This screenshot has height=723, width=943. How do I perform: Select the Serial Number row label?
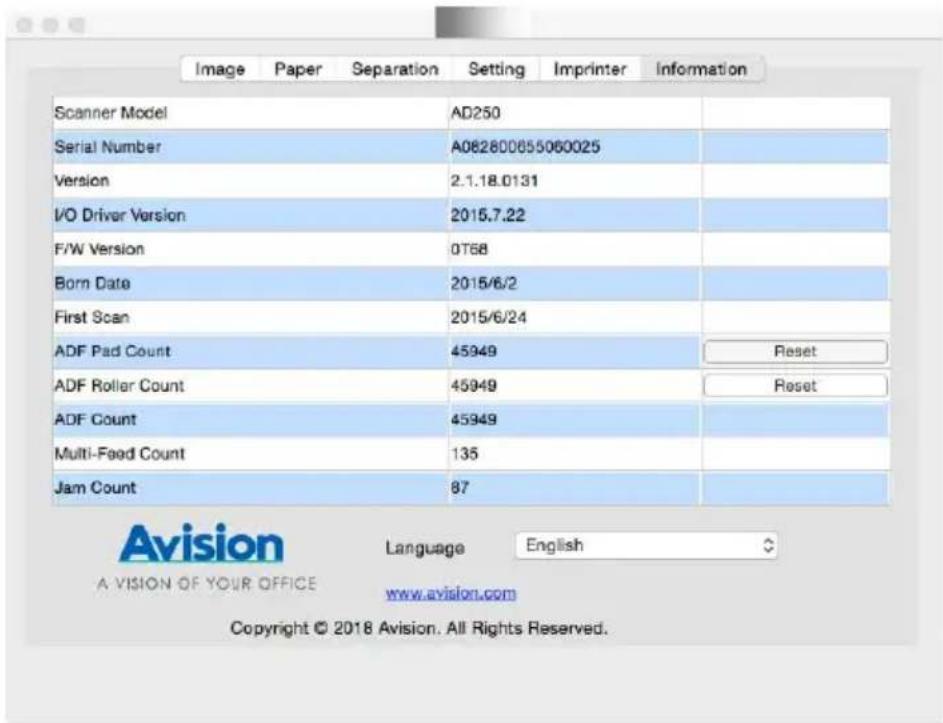(x=108, y=147)
